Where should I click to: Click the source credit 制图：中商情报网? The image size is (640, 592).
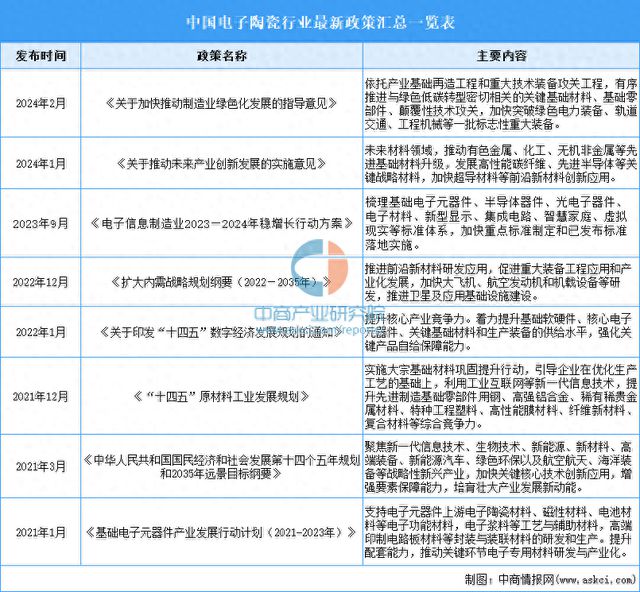(551, 579)
